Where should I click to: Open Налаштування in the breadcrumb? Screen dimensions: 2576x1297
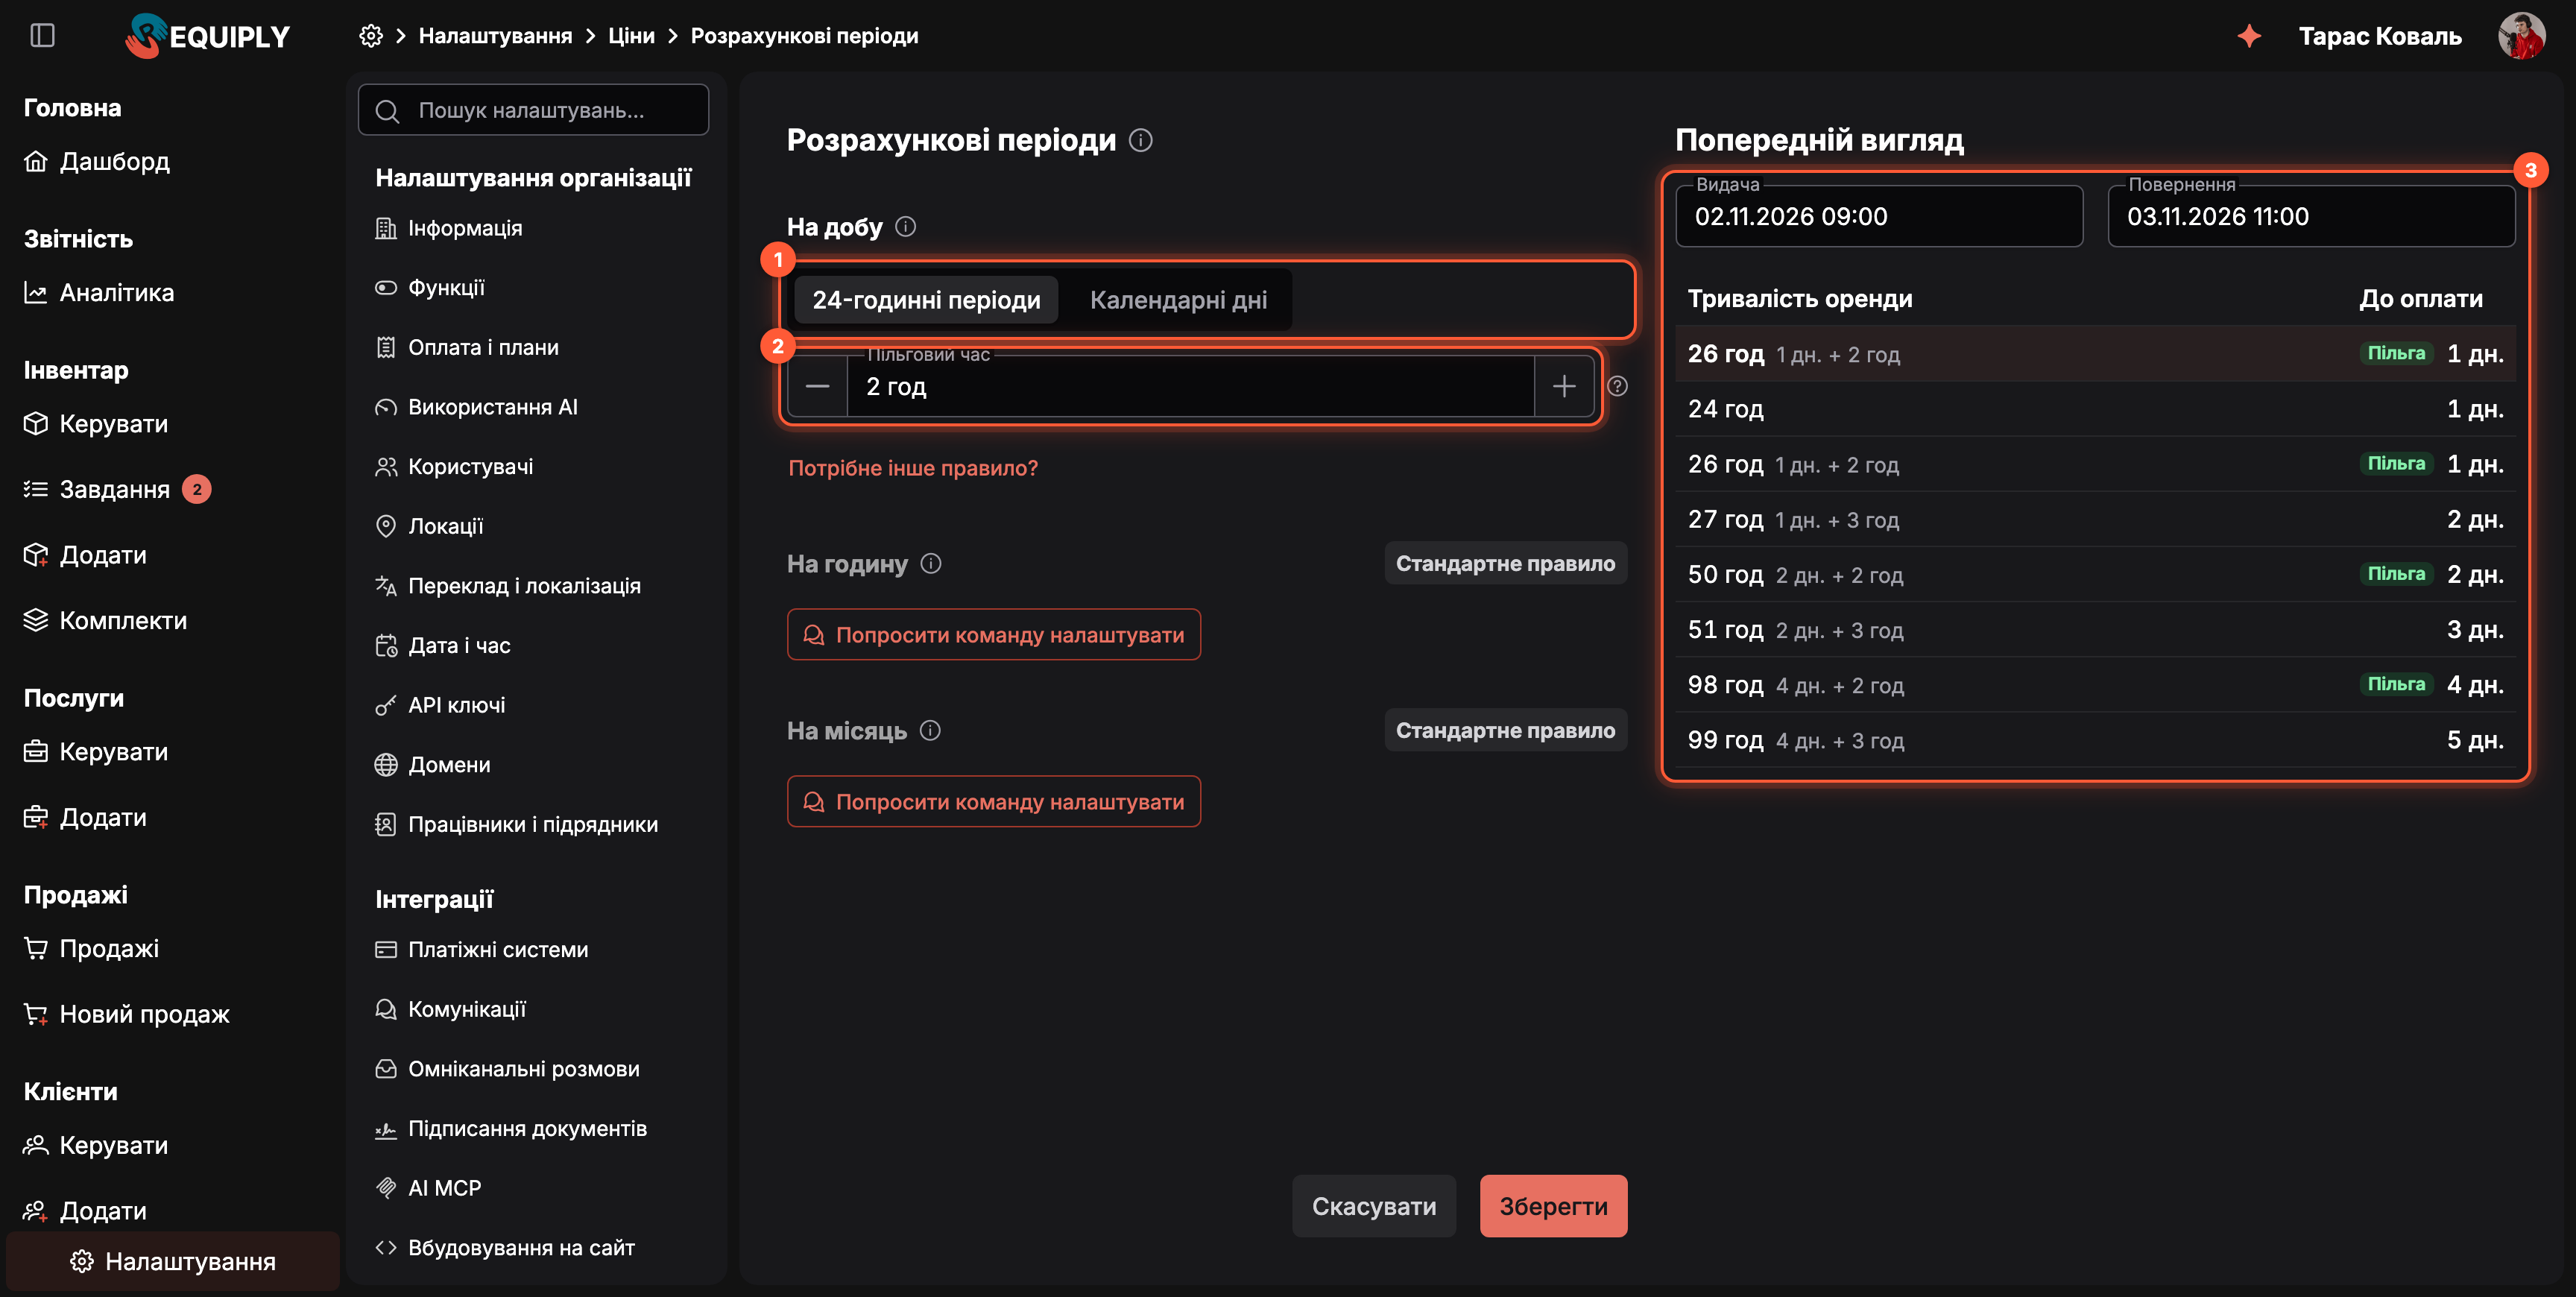[495, 36]
